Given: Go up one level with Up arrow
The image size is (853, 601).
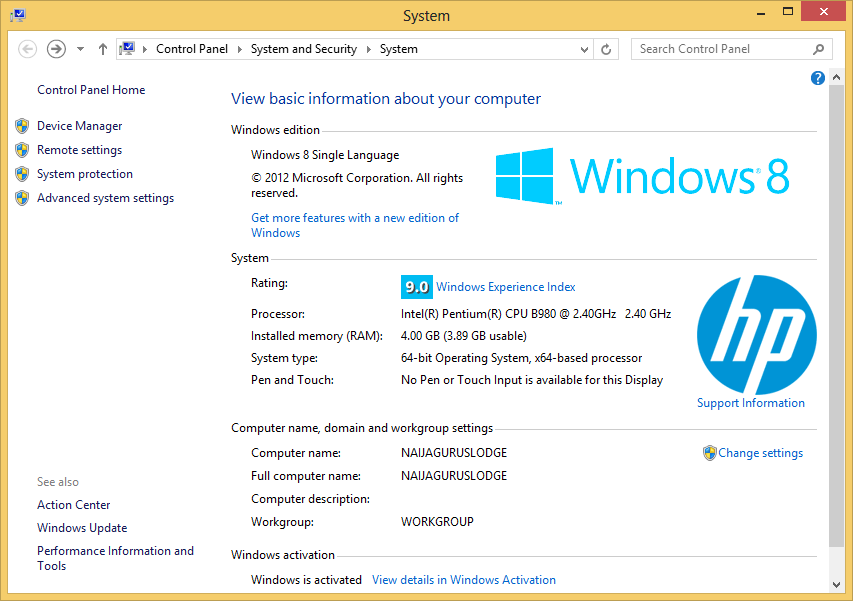Looking at the screenshot, I should pyautogui.click(x=103, y=49).
